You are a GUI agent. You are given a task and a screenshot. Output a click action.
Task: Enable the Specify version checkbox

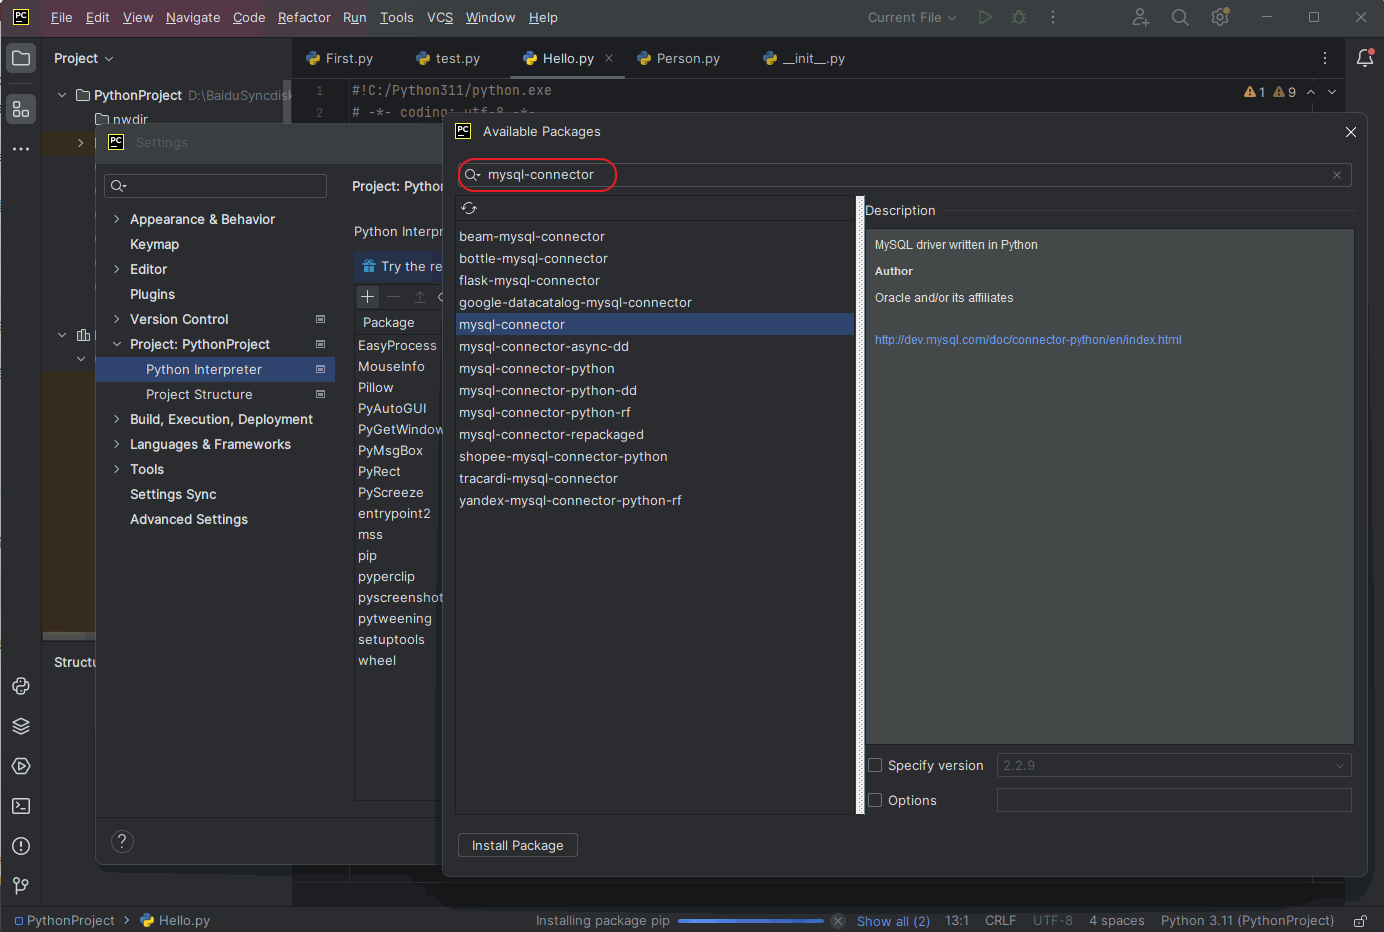[x=875, y=765]
